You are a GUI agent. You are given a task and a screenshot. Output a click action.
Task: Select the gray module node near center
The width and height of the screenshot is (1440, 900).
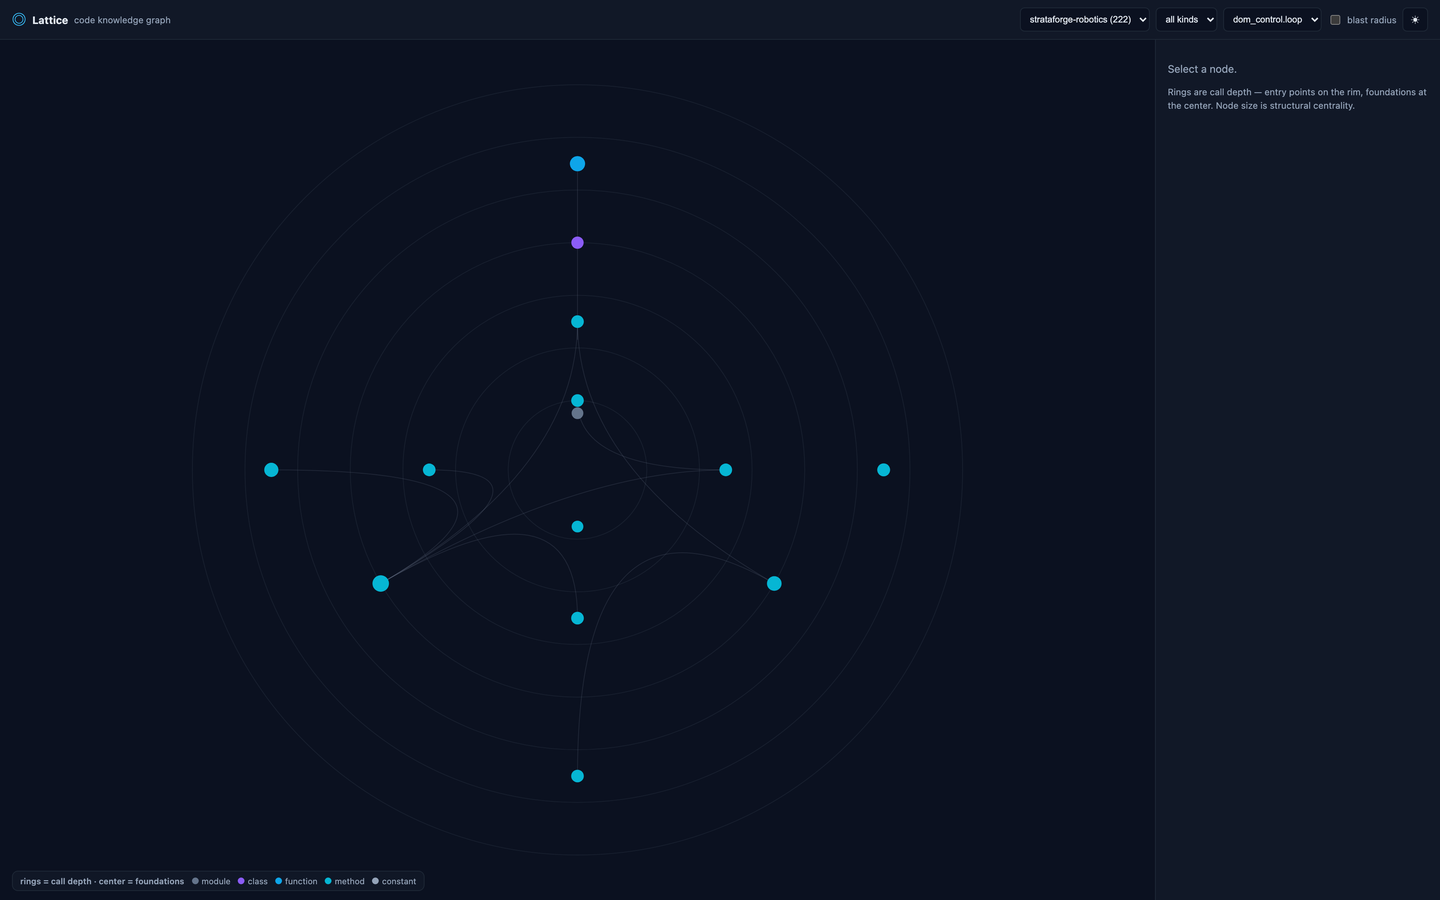[577, 413]
